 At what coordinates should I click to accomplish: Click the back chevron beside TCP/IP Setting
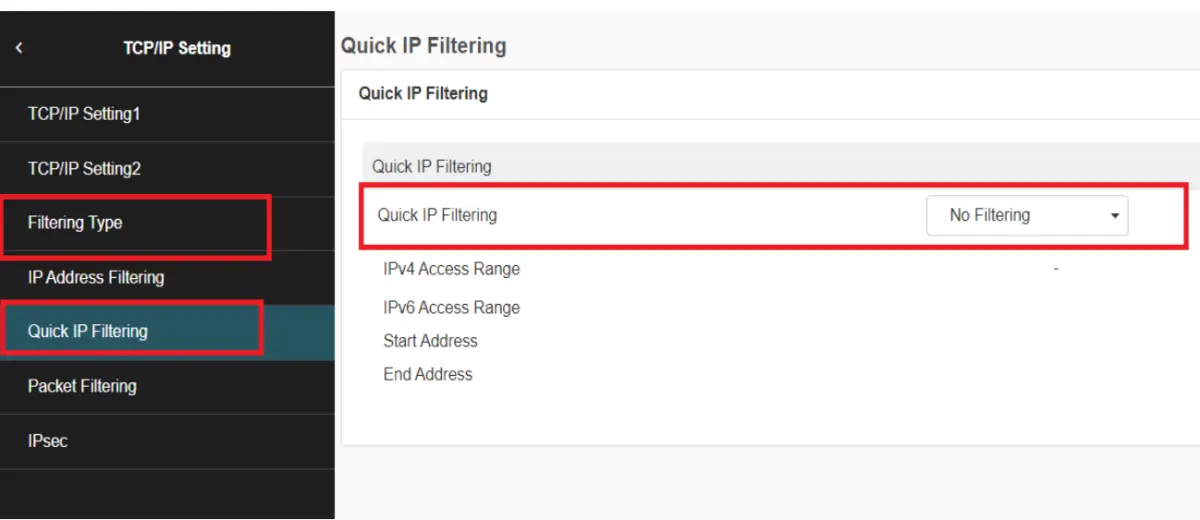coord(19,47)
